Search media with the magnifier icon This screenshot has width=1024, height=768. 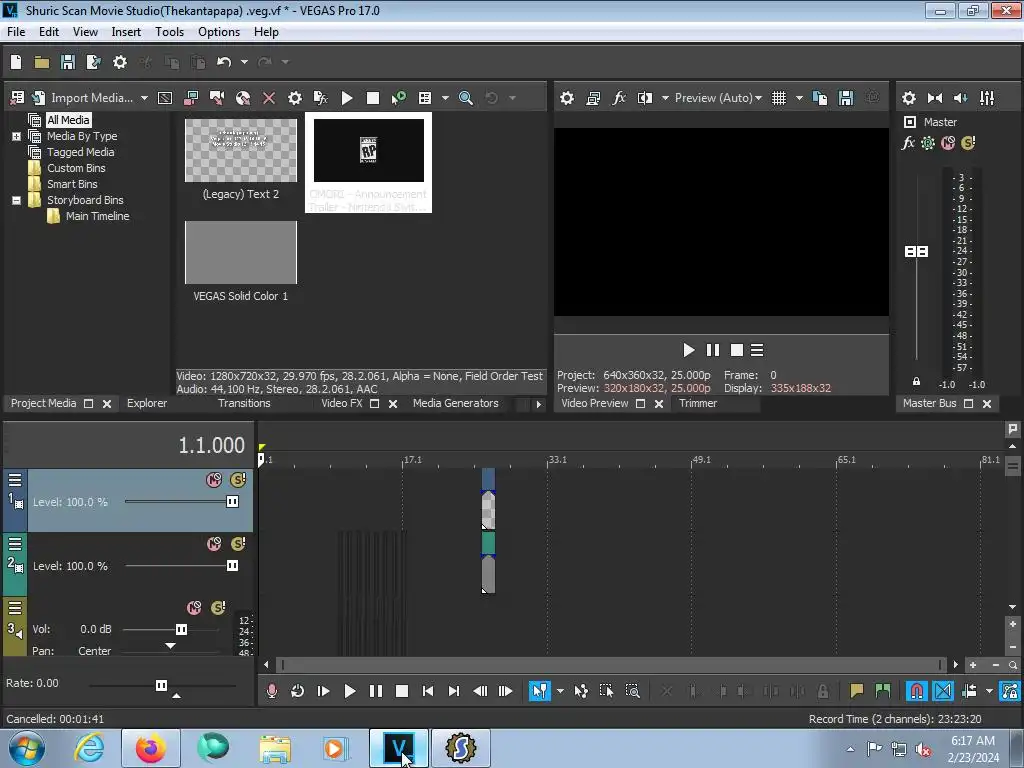(466, 98)
